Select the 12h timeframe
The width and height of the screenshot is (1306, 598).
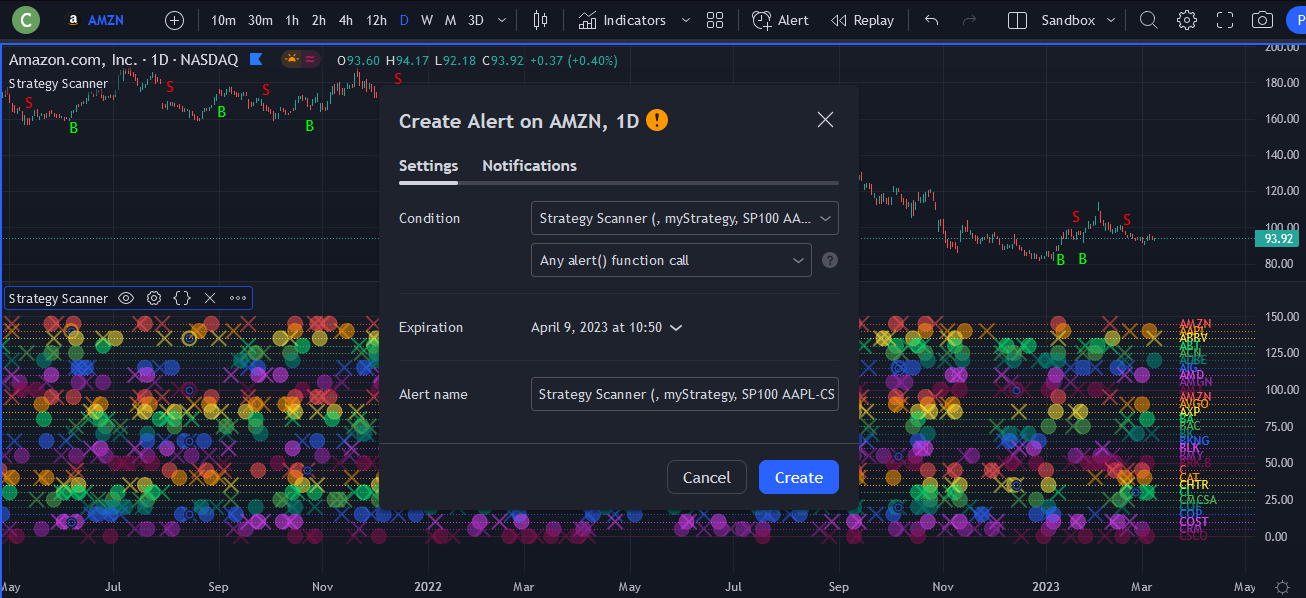pos(376,20)
